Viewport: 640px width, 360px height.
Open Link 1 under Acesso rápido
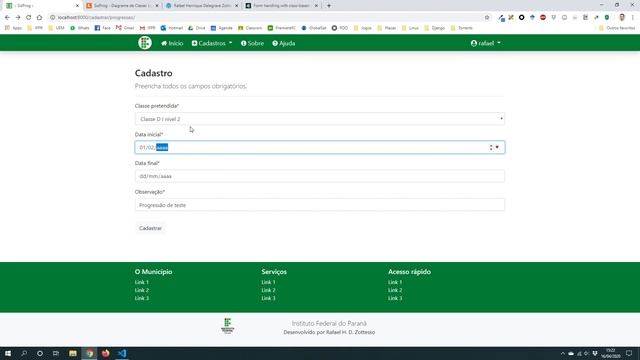click(395, 282)
